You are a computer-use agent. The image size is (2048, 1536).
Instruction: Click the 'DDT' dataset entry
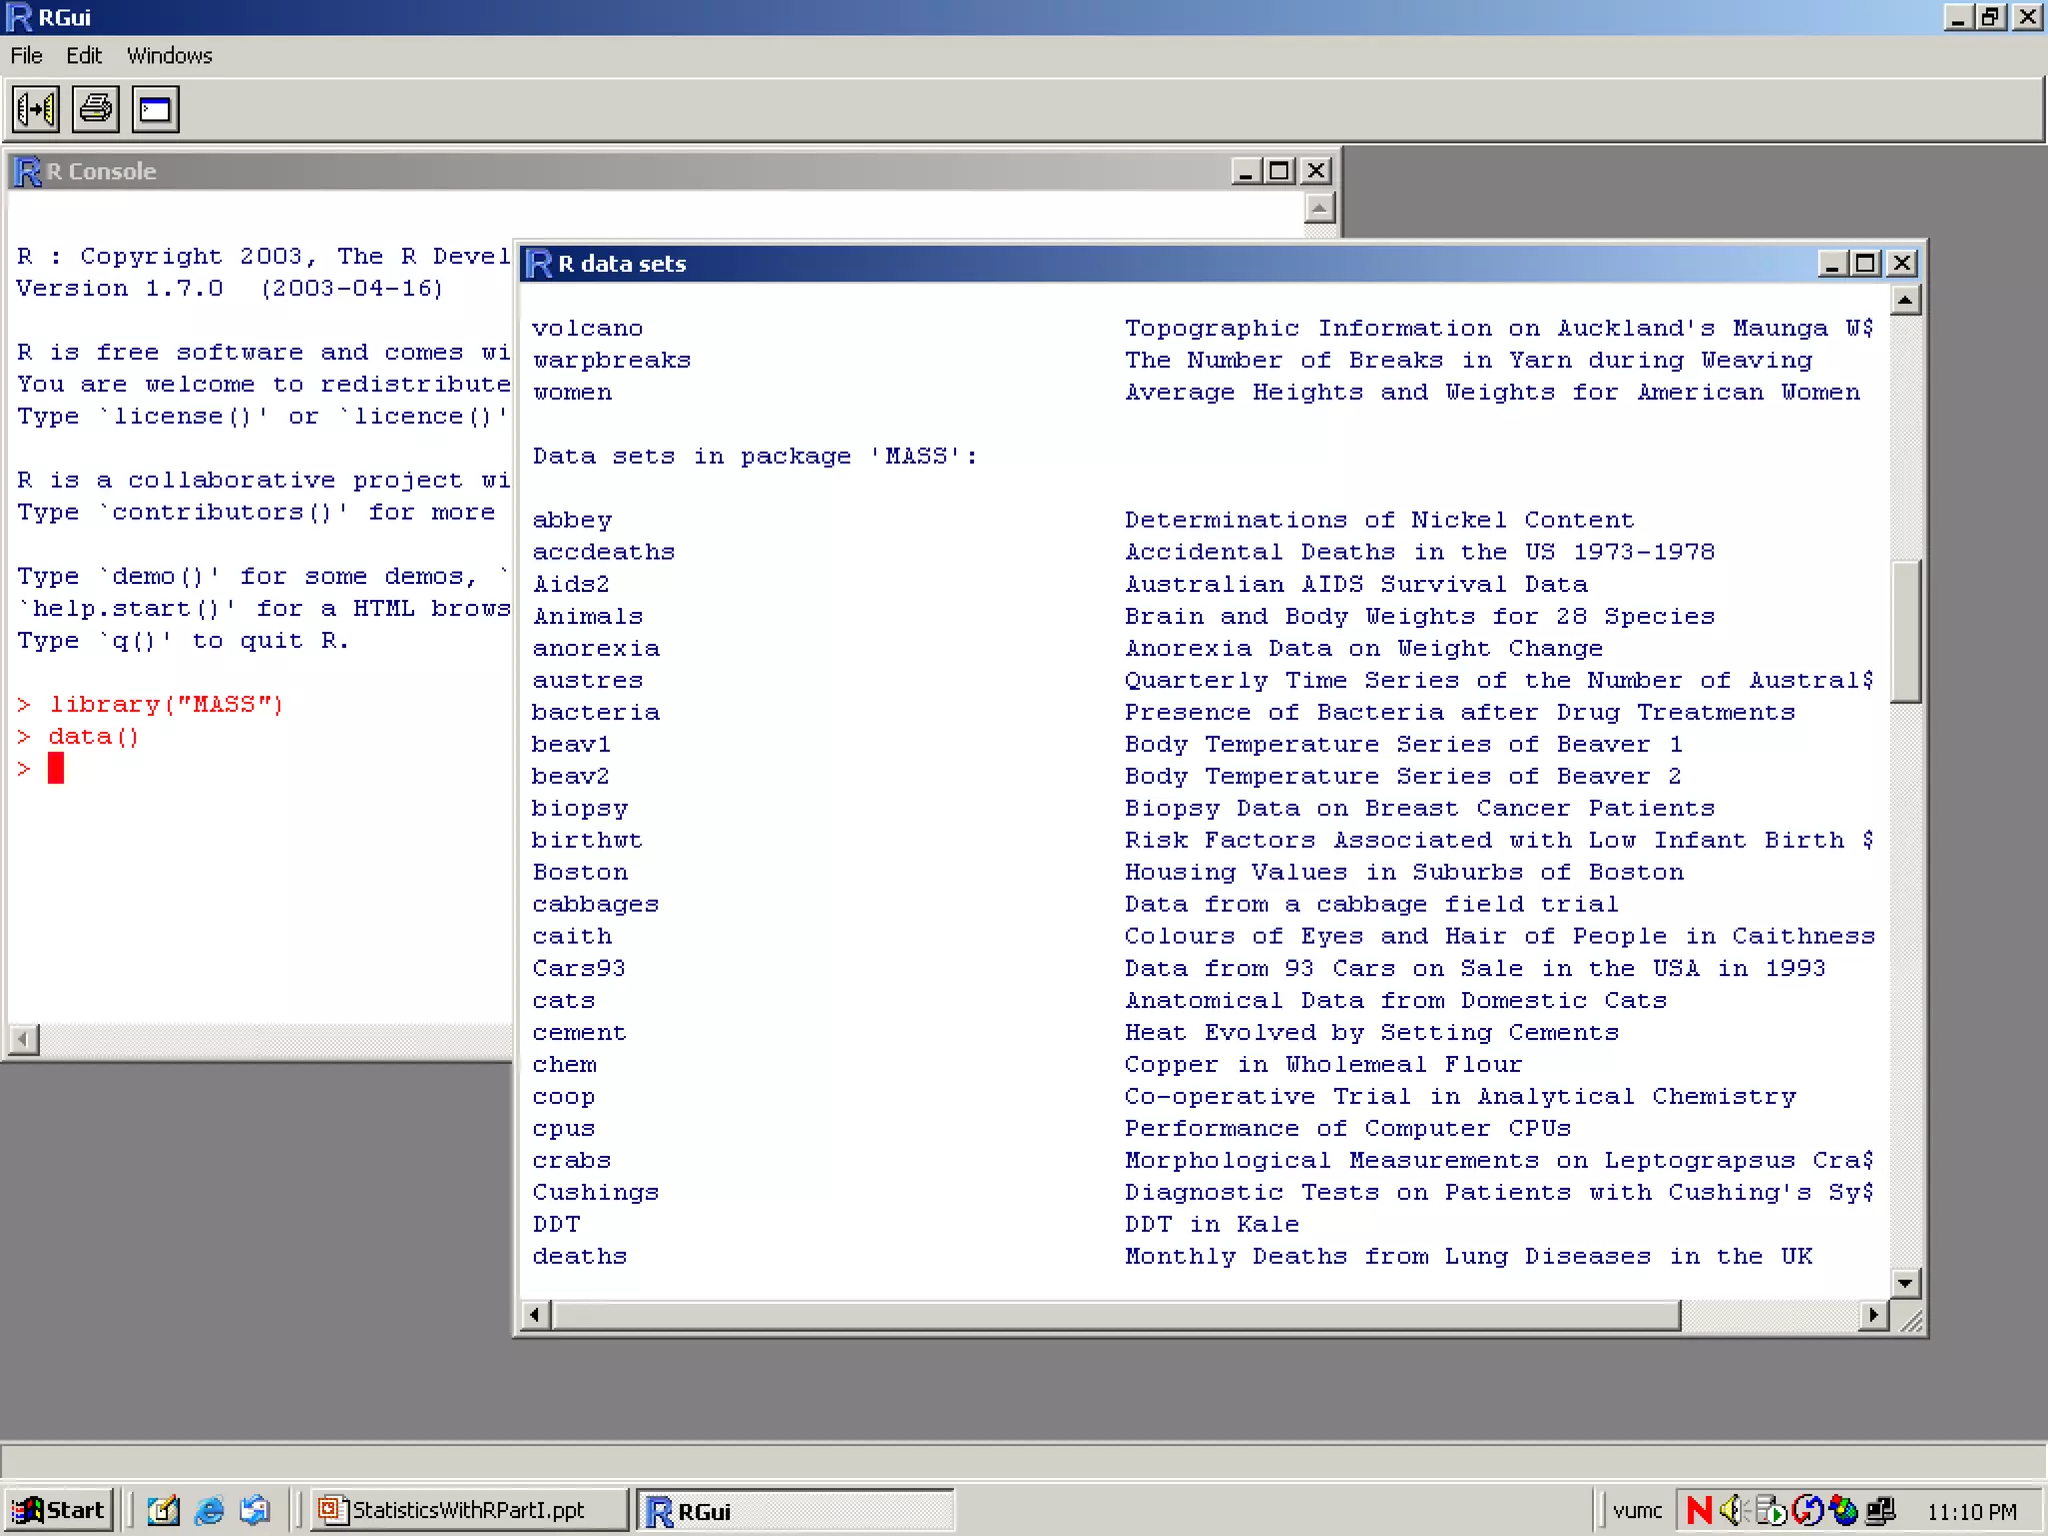point(556,1224)
